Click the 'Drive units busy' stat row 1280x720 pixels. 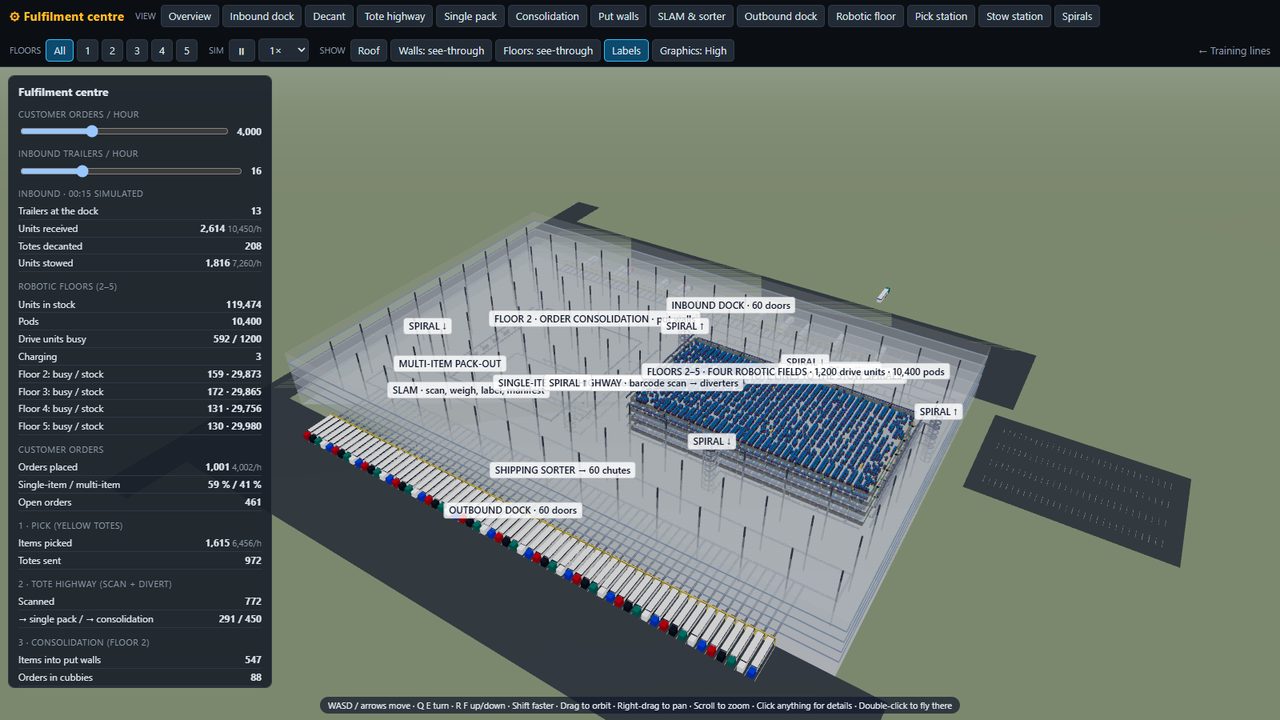point(140,339)
